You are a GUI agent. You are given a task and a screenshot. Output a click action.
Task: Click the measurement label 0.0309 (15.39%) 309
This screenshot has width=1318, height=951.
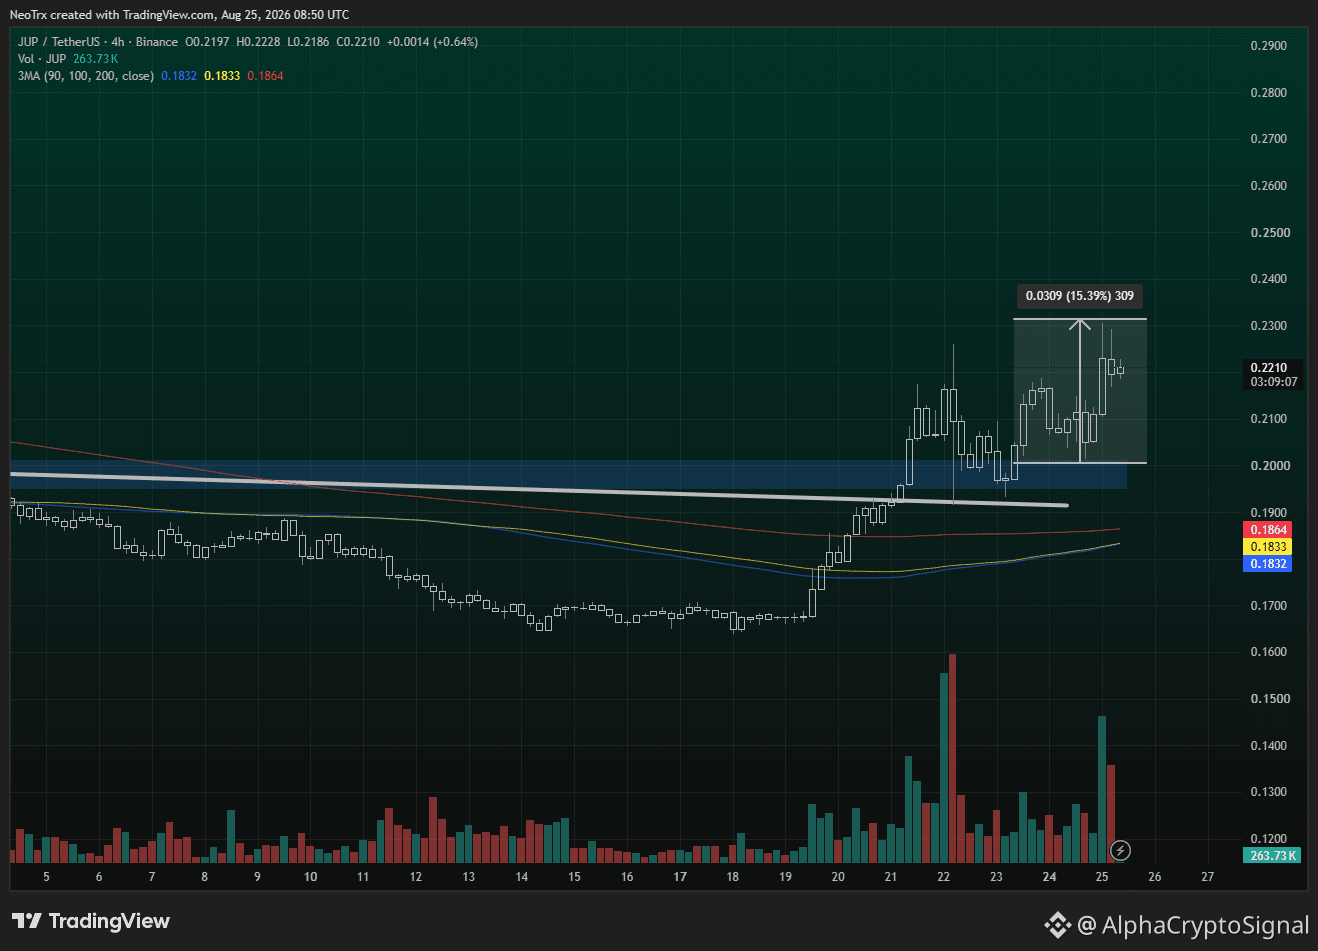(x=1080, y=296)
